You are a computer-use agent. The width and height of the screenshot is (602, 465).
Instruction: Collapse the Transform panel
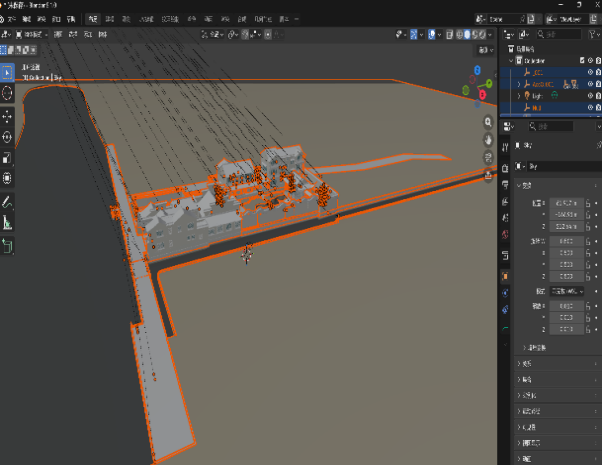(x=521, y=186)
